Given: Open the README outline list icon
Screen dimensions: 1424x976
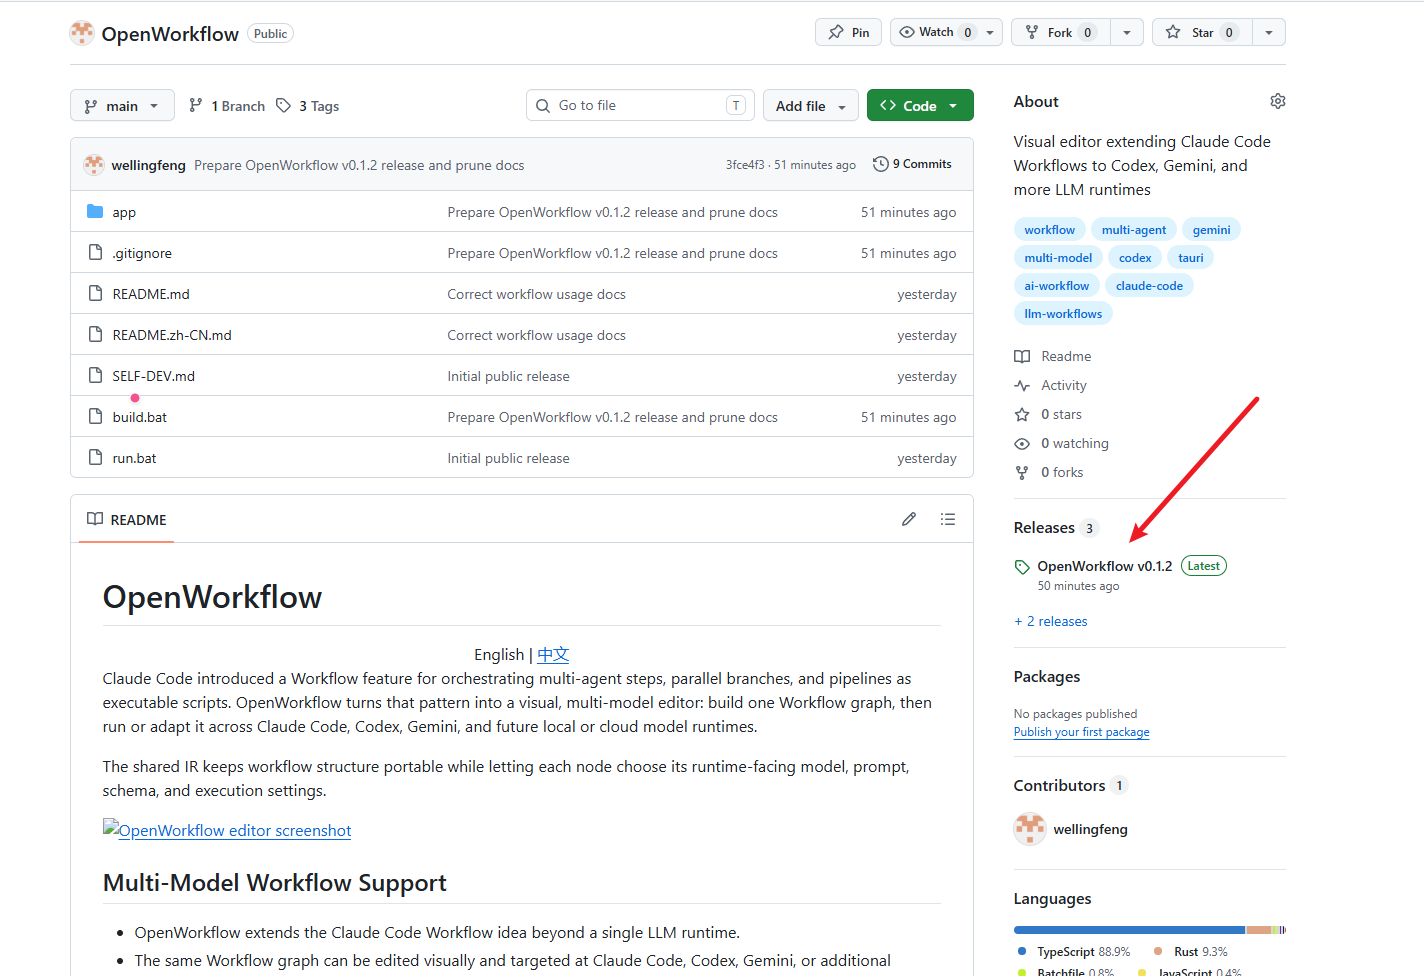Looking at the screenshot, I should click(x=948, y=519).
